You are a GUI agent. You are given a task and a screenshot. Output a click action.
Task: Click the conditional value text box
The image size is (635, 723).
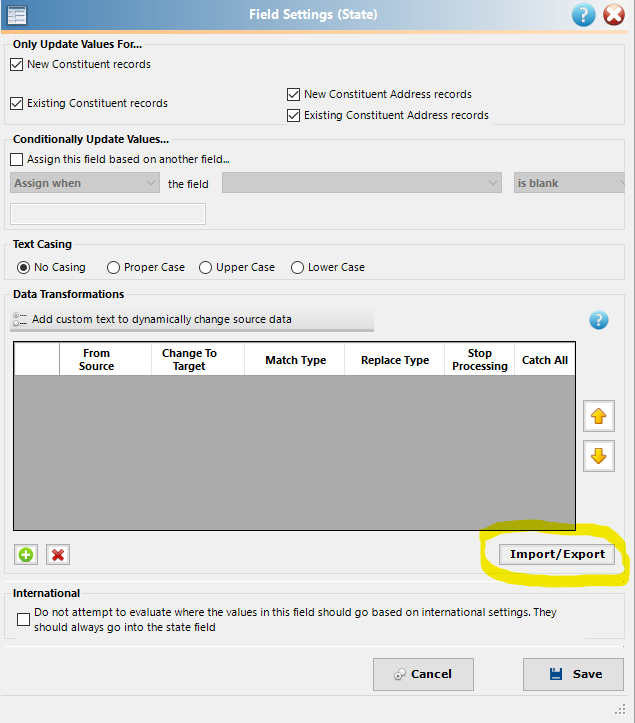(108, 214)
